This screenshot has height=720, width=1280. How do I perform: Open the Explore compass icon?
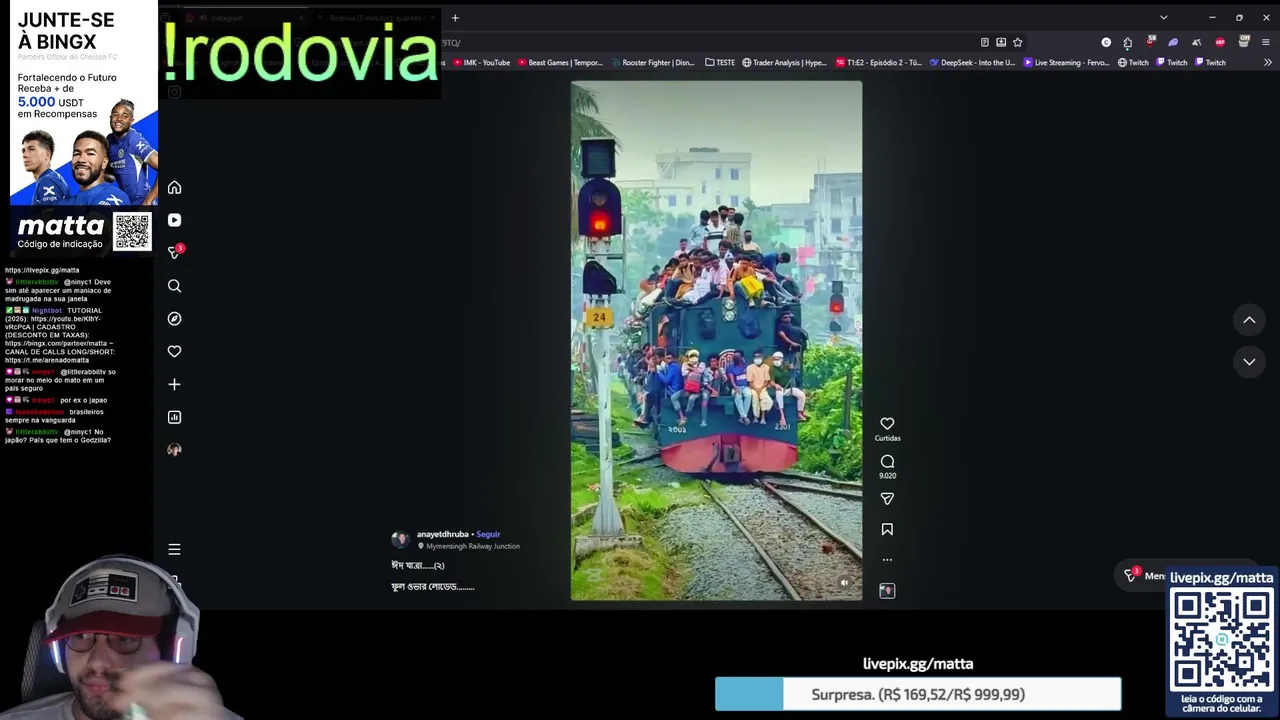(174, 318)
